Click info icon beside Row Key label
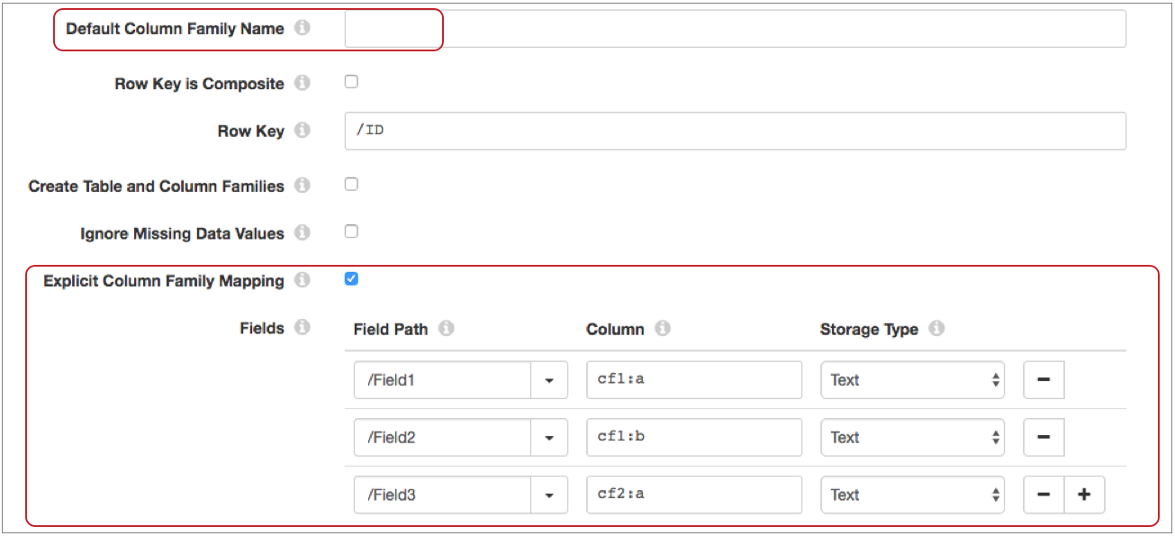The width and height of the screenshot is (1175, 536). (302, 130)
